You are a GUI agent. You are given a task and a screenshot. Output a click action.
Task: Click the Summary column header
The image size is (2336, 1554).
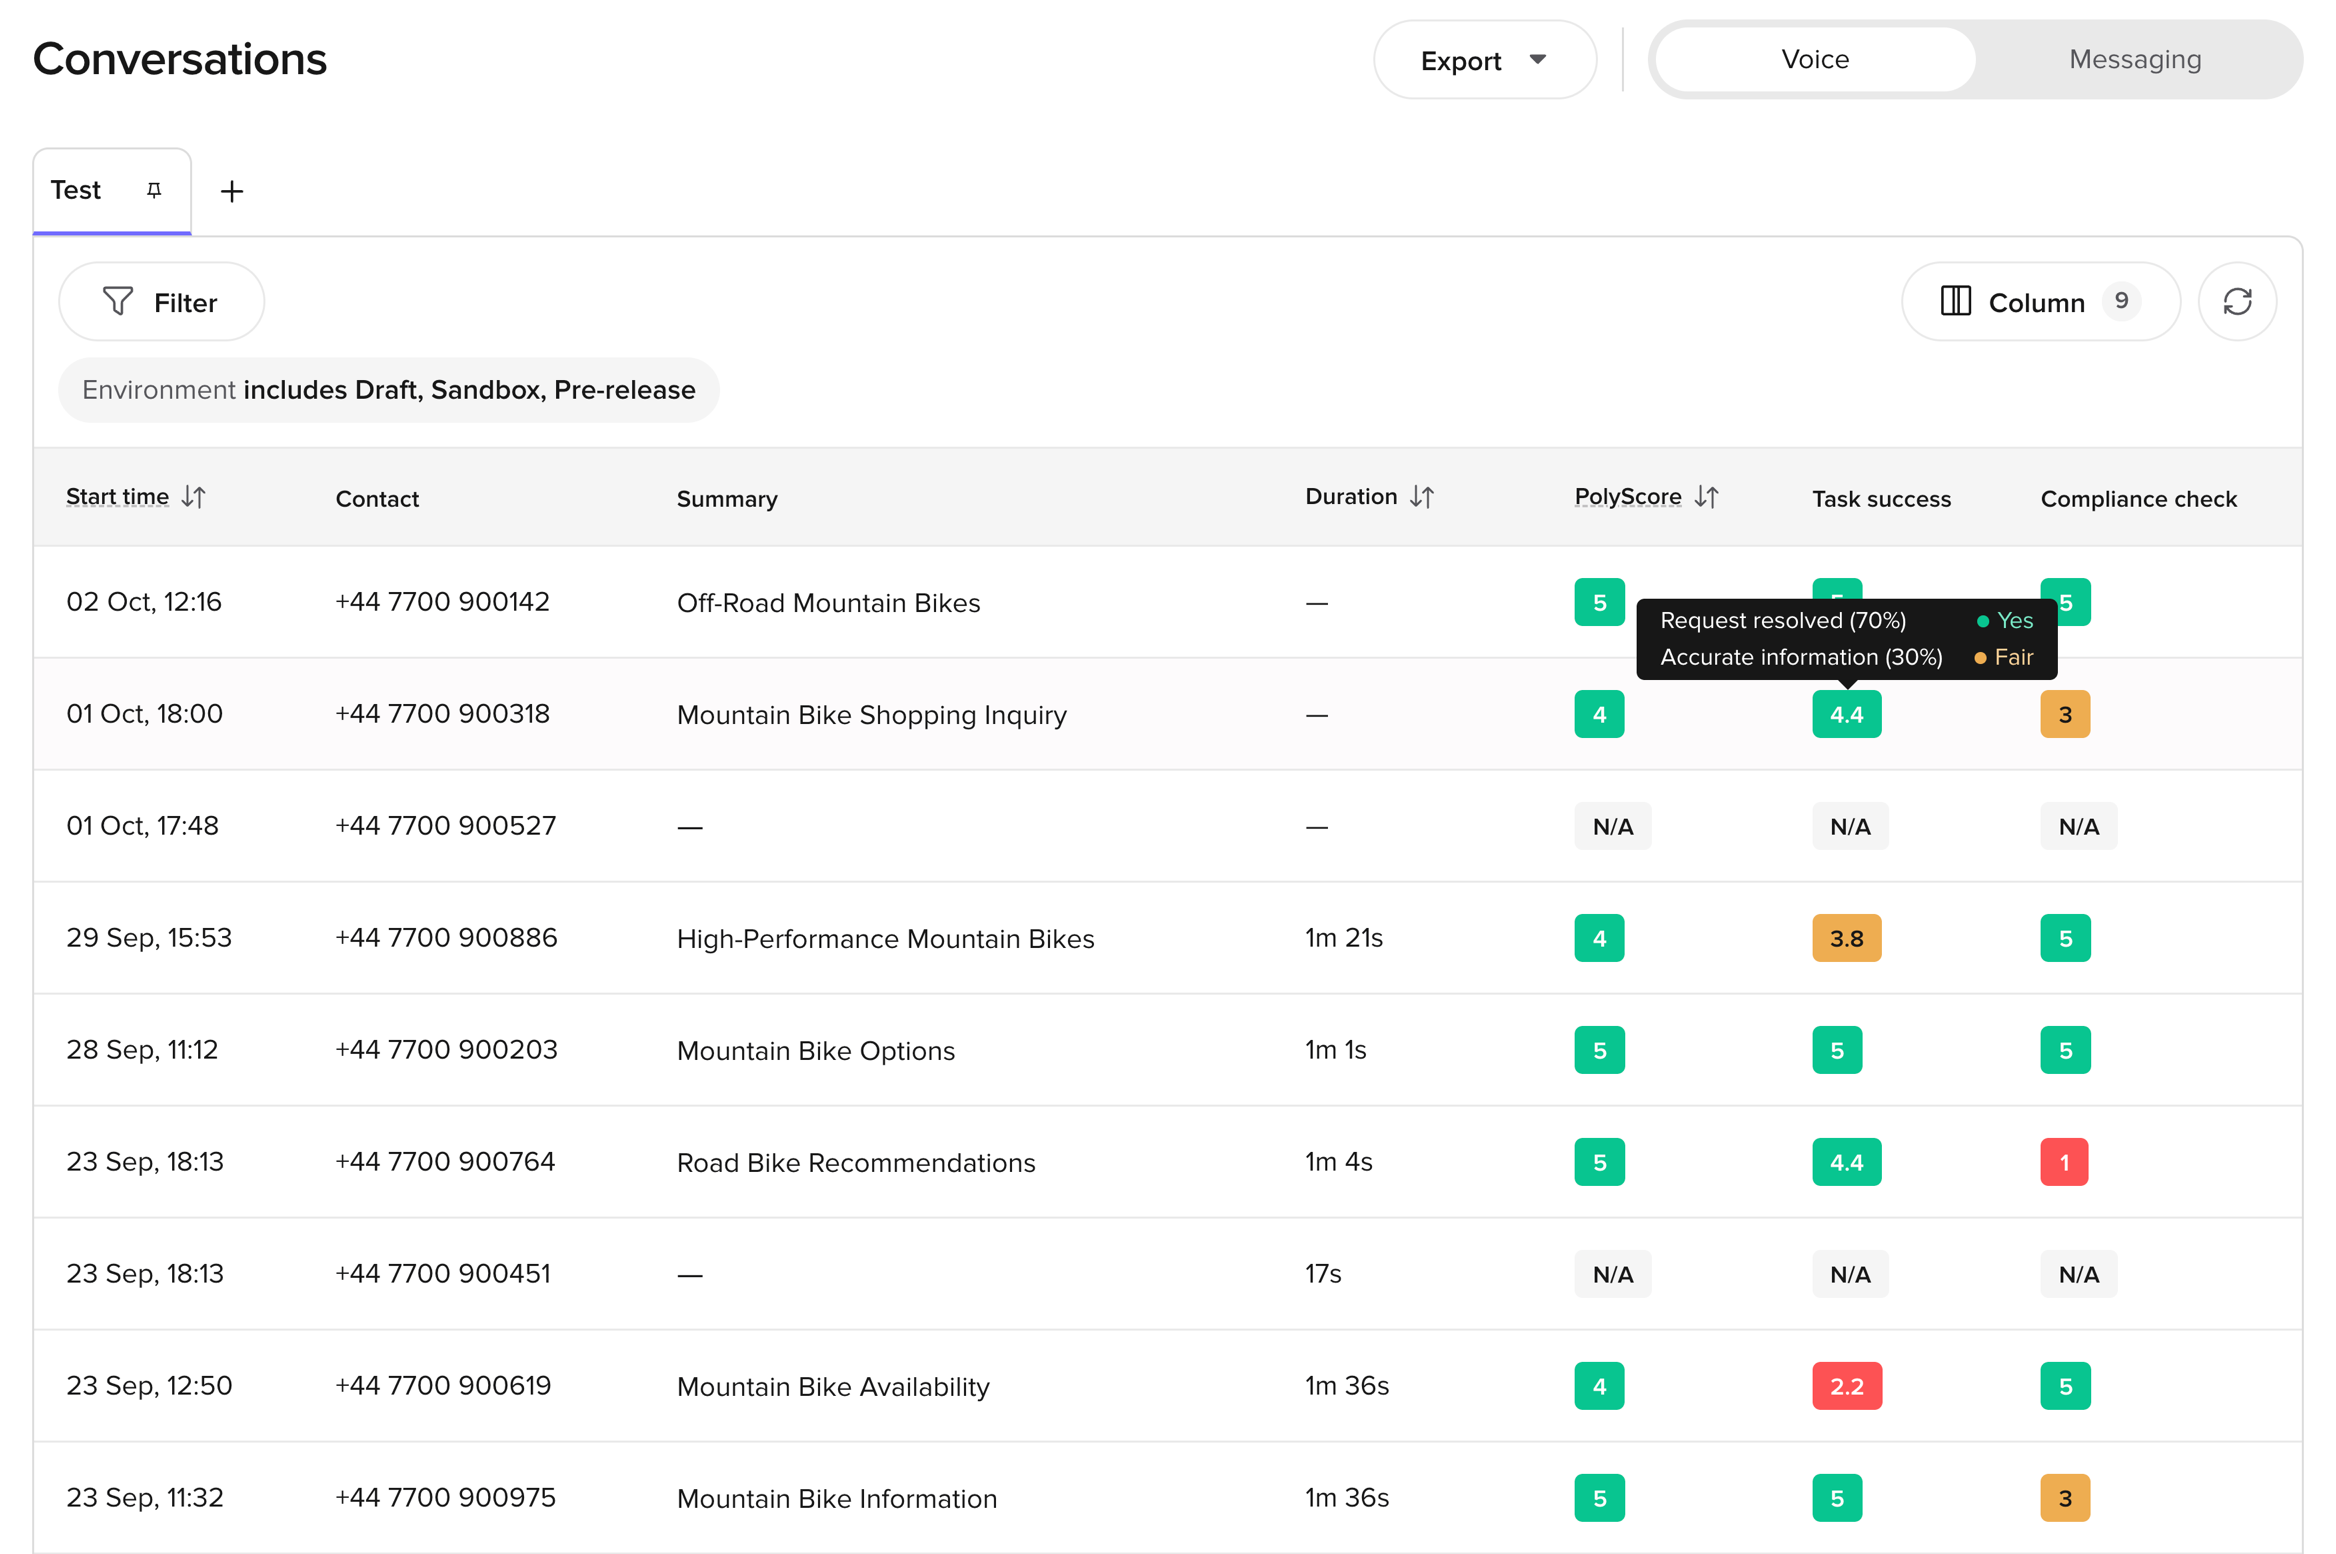tap(727, 499)
